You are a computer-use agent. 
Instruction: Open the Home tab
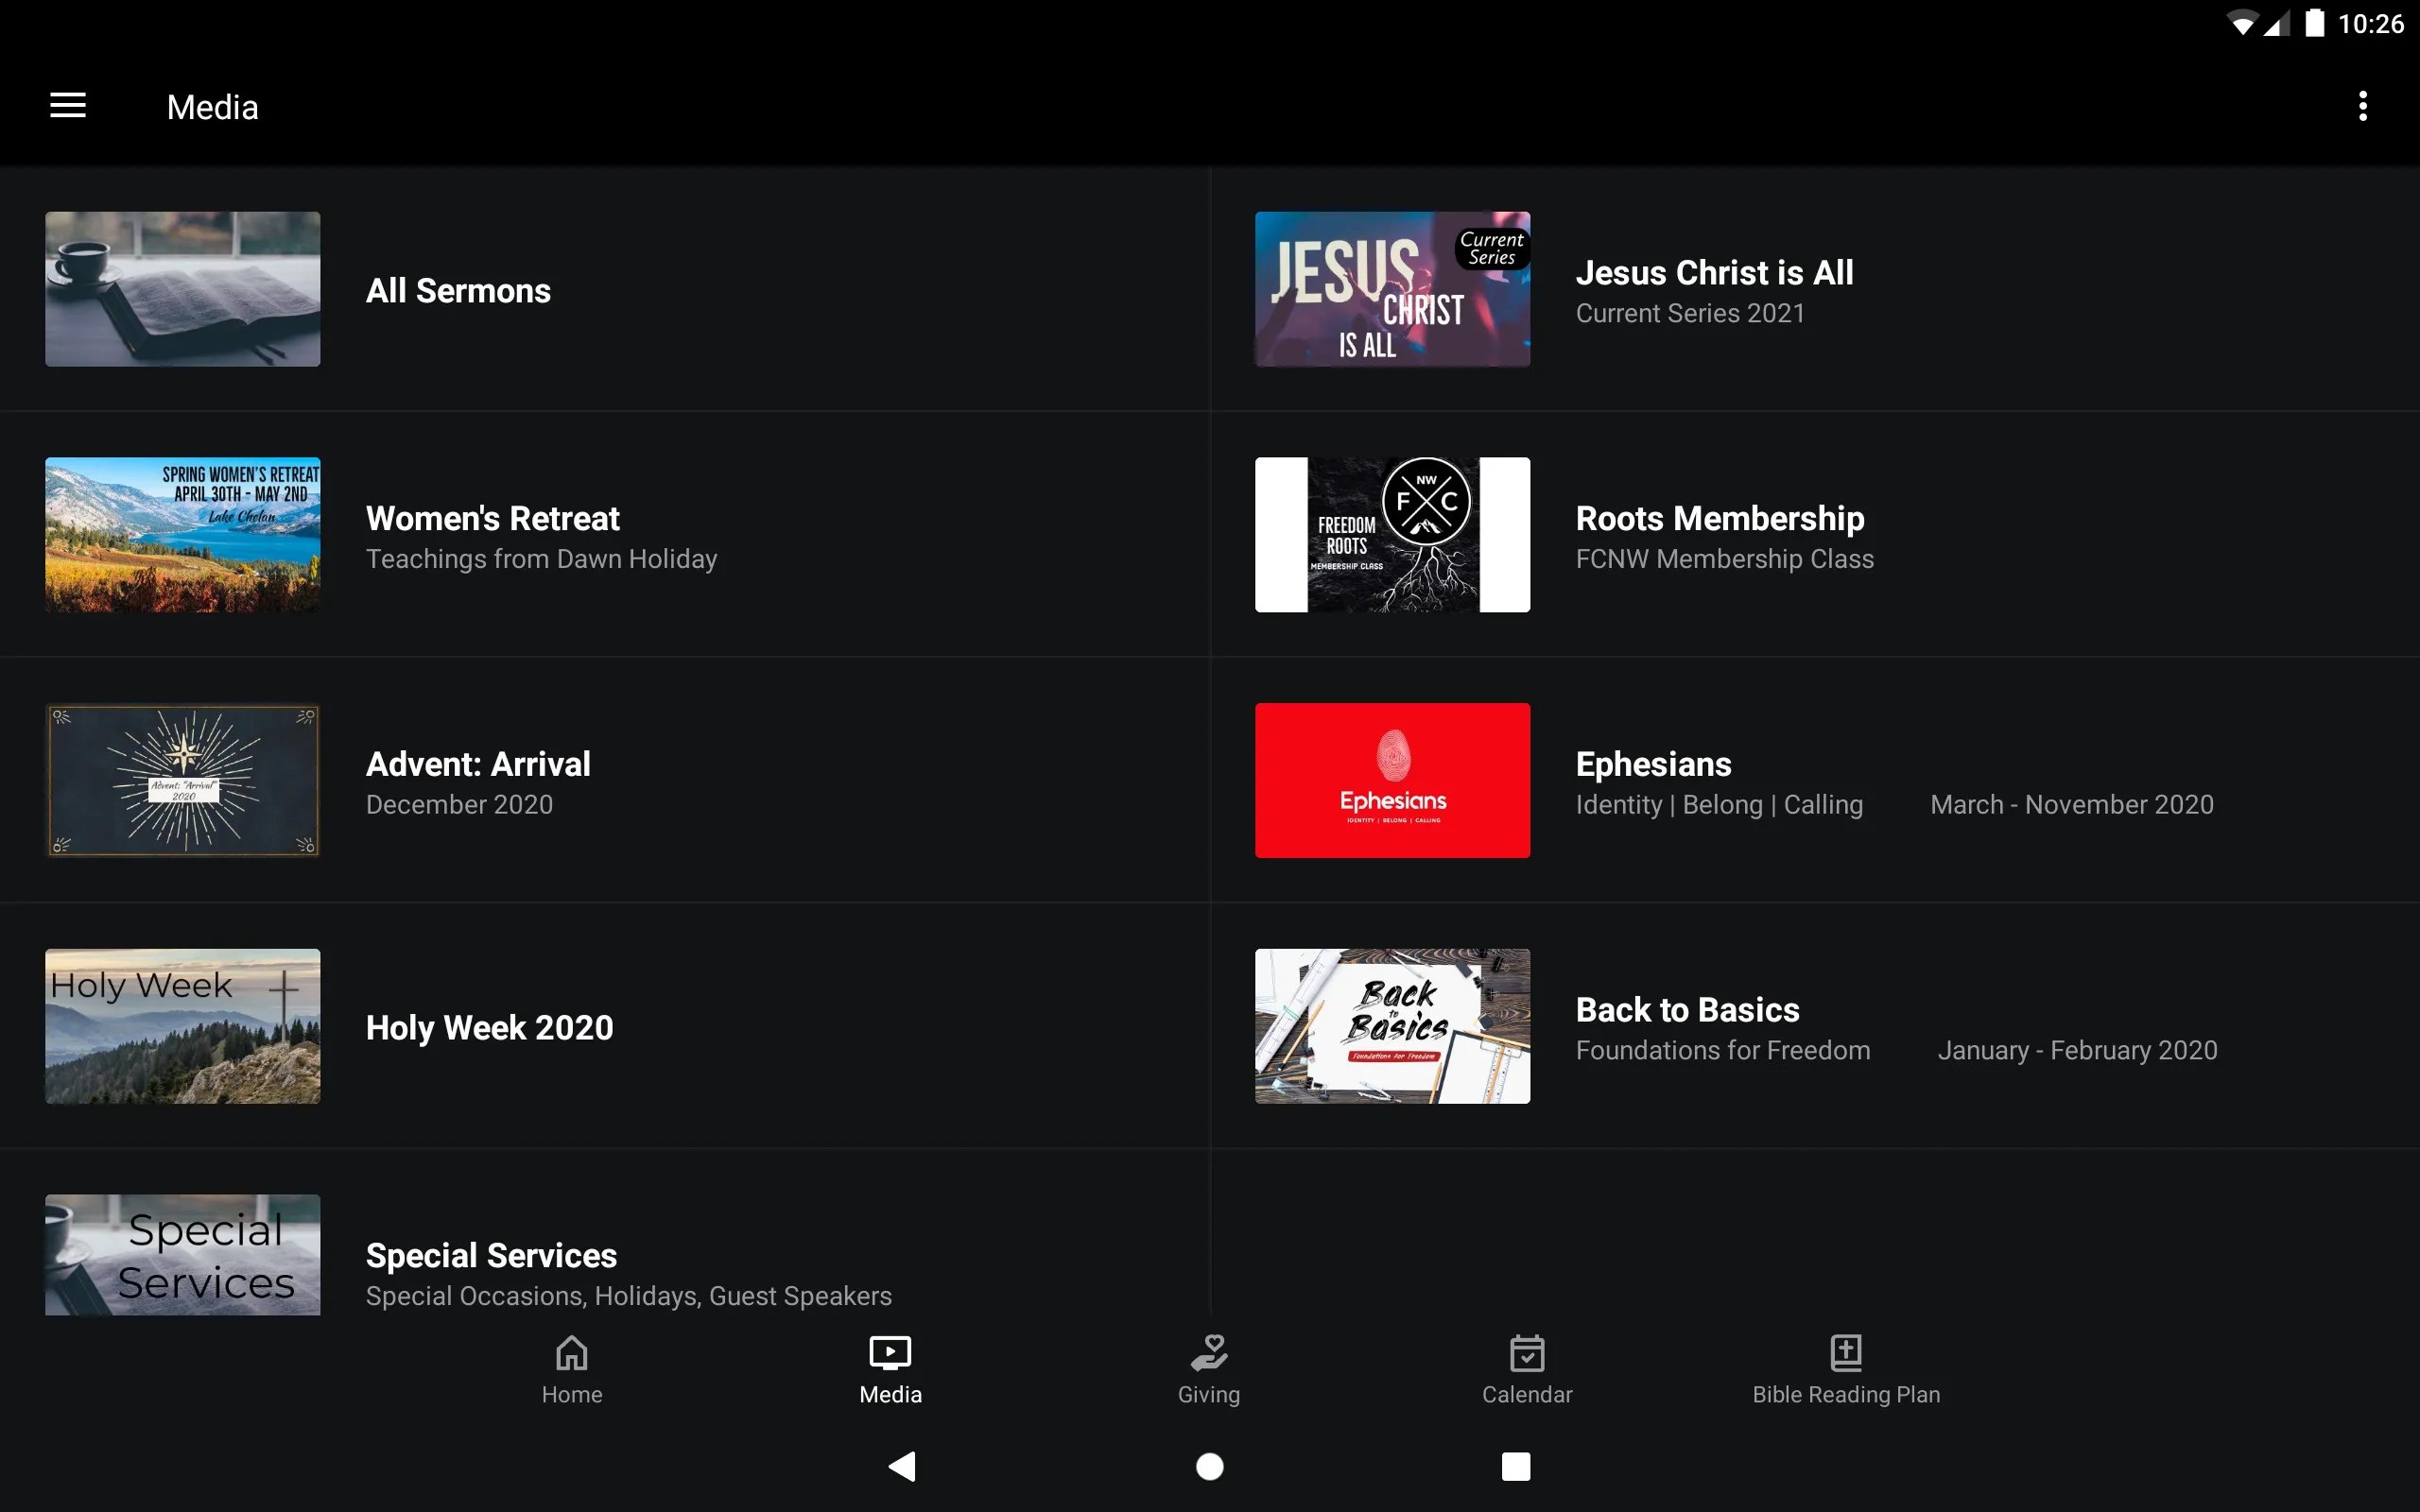pyautogui.click(x=572, y=1369)
